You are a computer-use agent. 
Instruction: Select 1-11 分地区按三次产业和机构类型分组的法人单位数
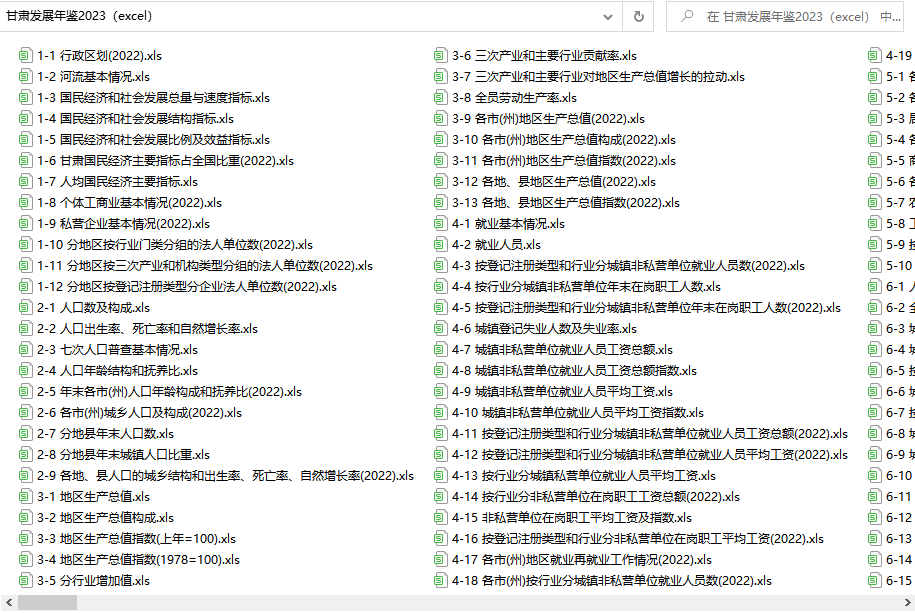pos(205,266)
